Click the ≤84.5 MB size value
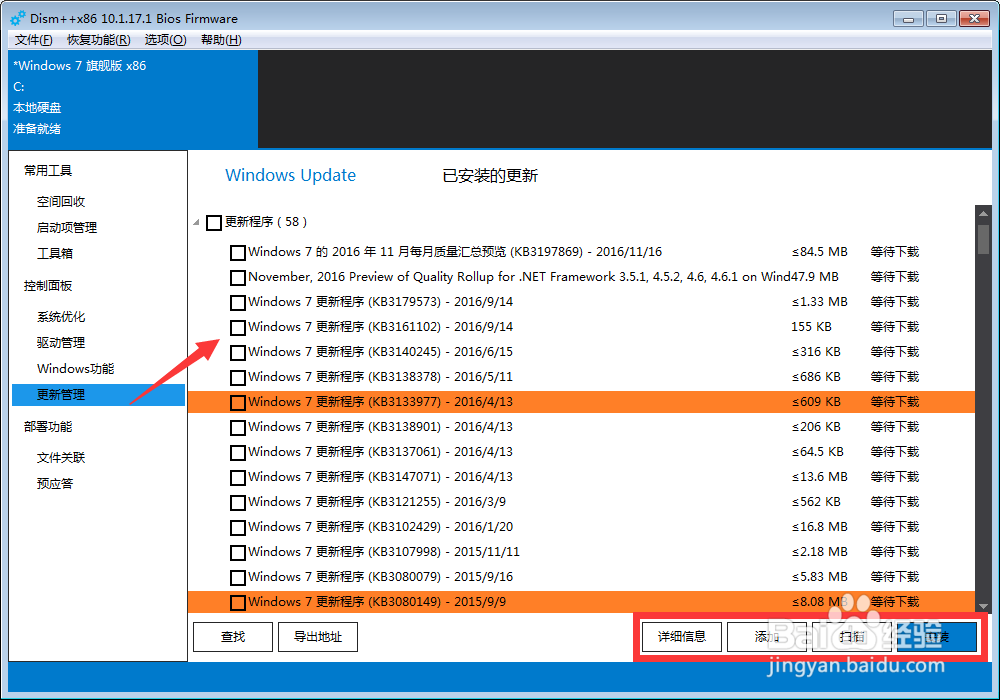Screen dimensions: 1000x700 tap(820, 252)
